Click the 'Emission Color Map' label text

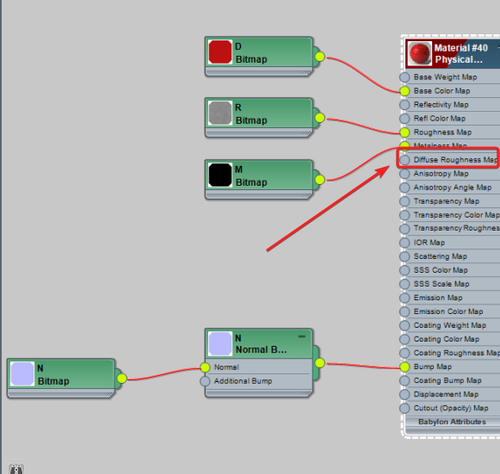[448, 311]
